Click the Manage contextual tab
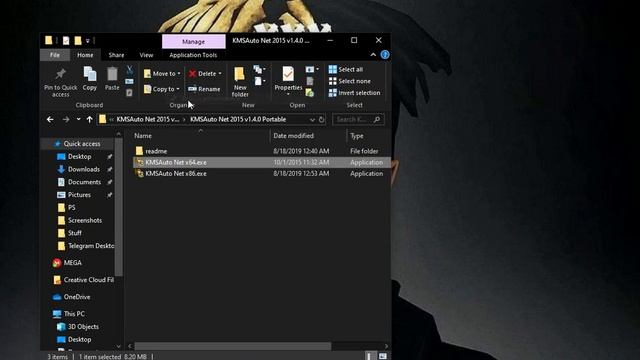 tap(193, 42)
